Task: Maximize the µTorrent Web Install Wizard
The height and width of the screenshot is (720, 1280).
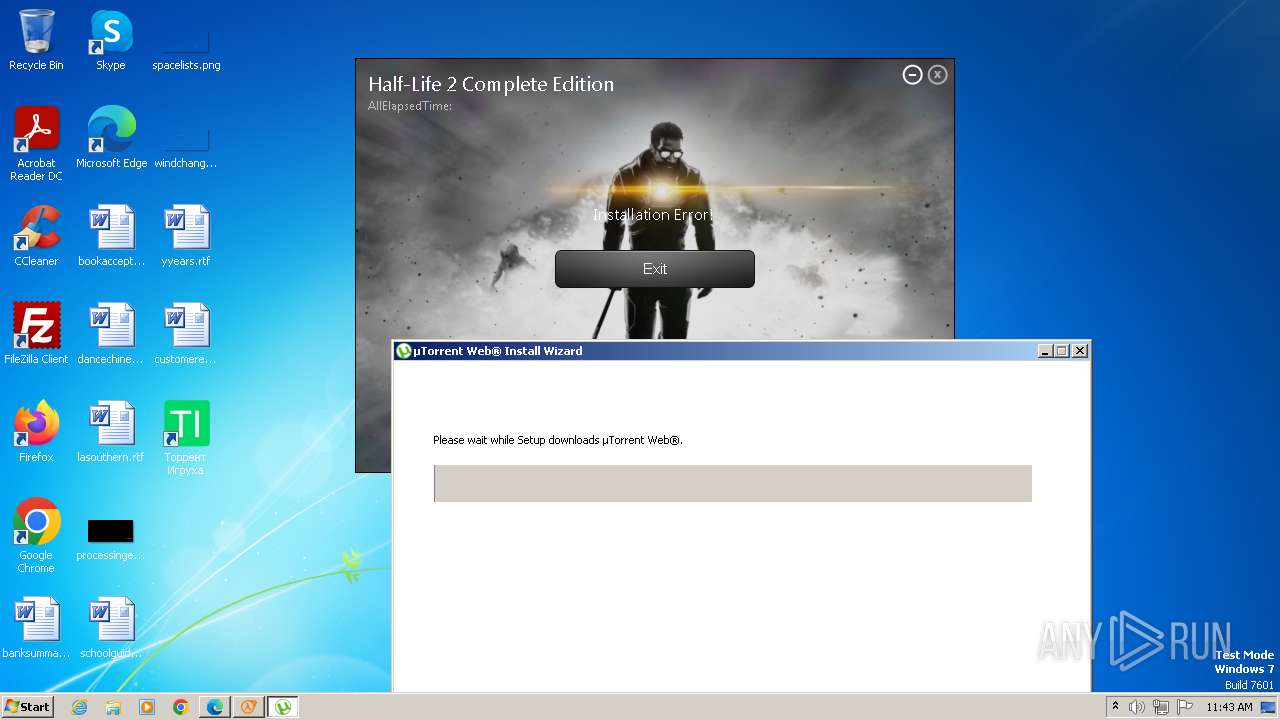Action: (x=1061, y=351)
